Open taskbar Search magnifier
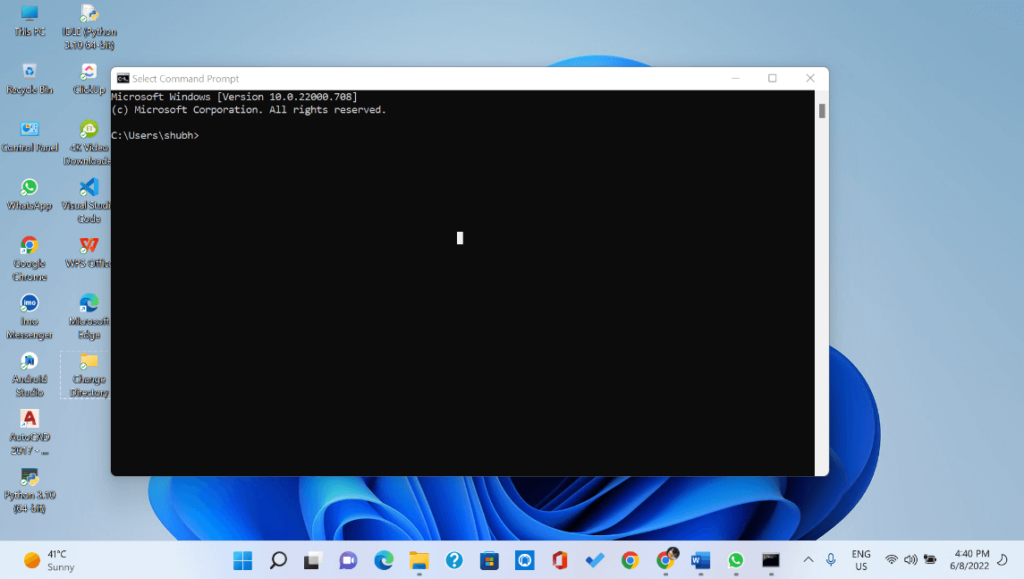This screenshot has height=579, width=1024. coord(278,560)
